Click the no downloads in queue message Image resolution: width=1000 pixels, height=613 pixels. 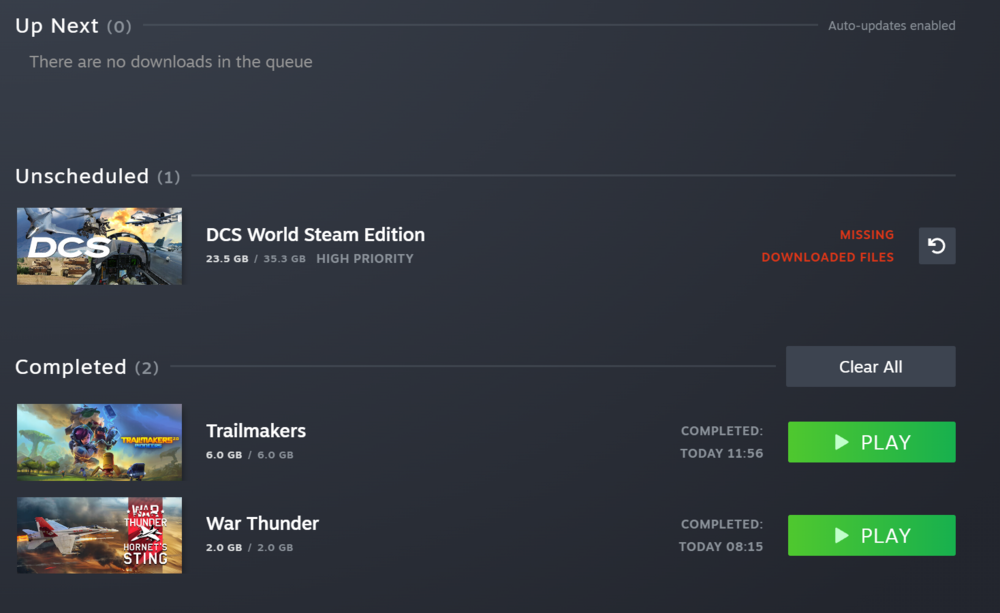171,62
